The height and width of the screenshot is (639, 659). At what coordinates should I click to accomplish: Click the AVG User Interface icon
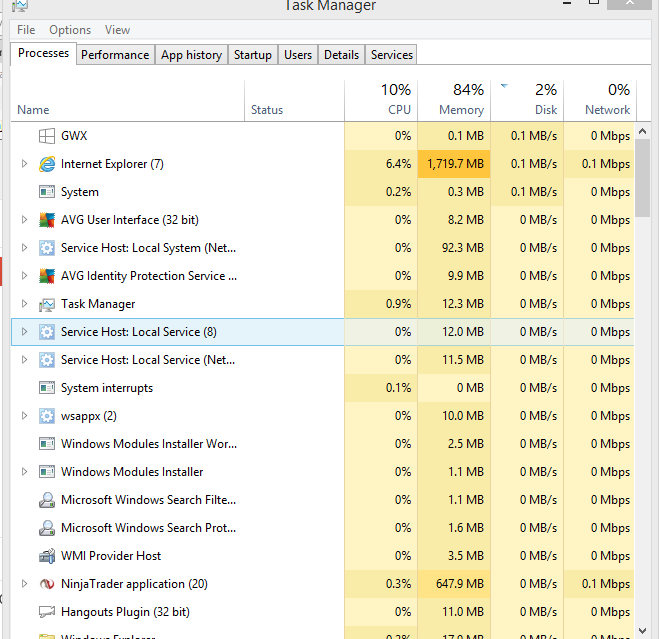click(46, 220)
